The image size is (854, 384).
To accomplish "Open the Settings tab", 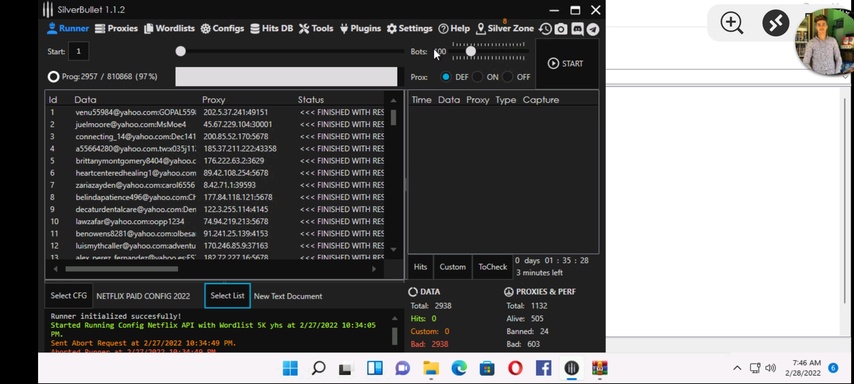I will [410, 29].
